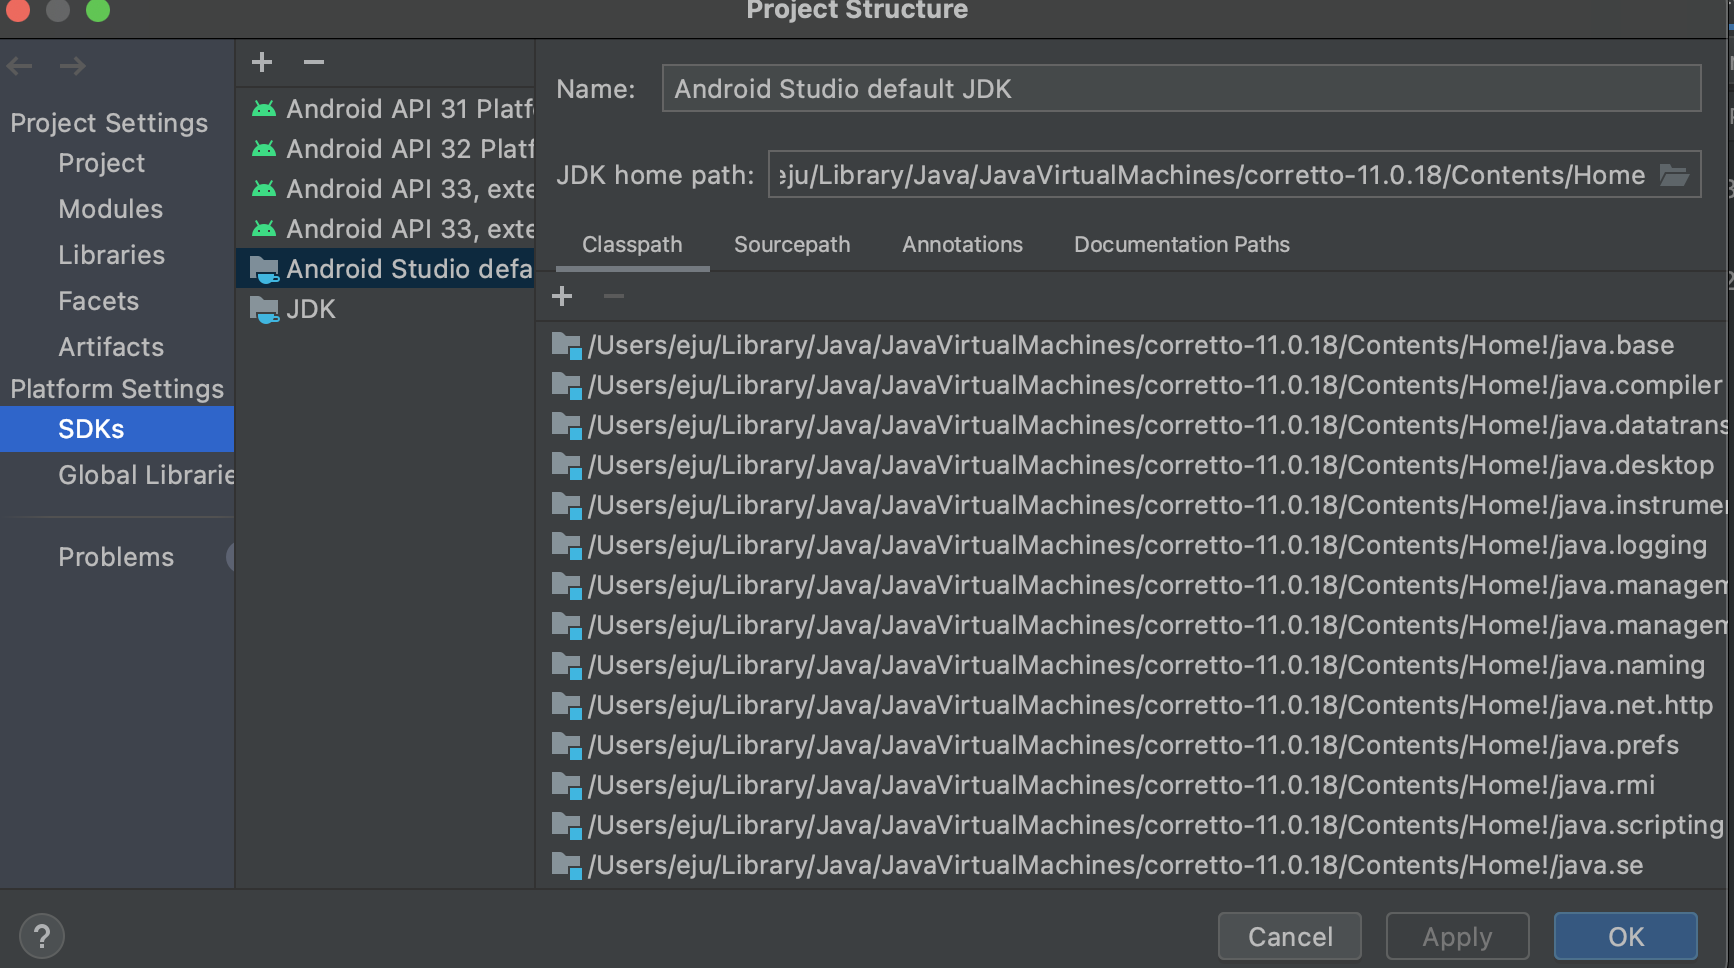
Task: Click the java.net.http folder icon
Action: pyautogui.click(x=567, y=706)
